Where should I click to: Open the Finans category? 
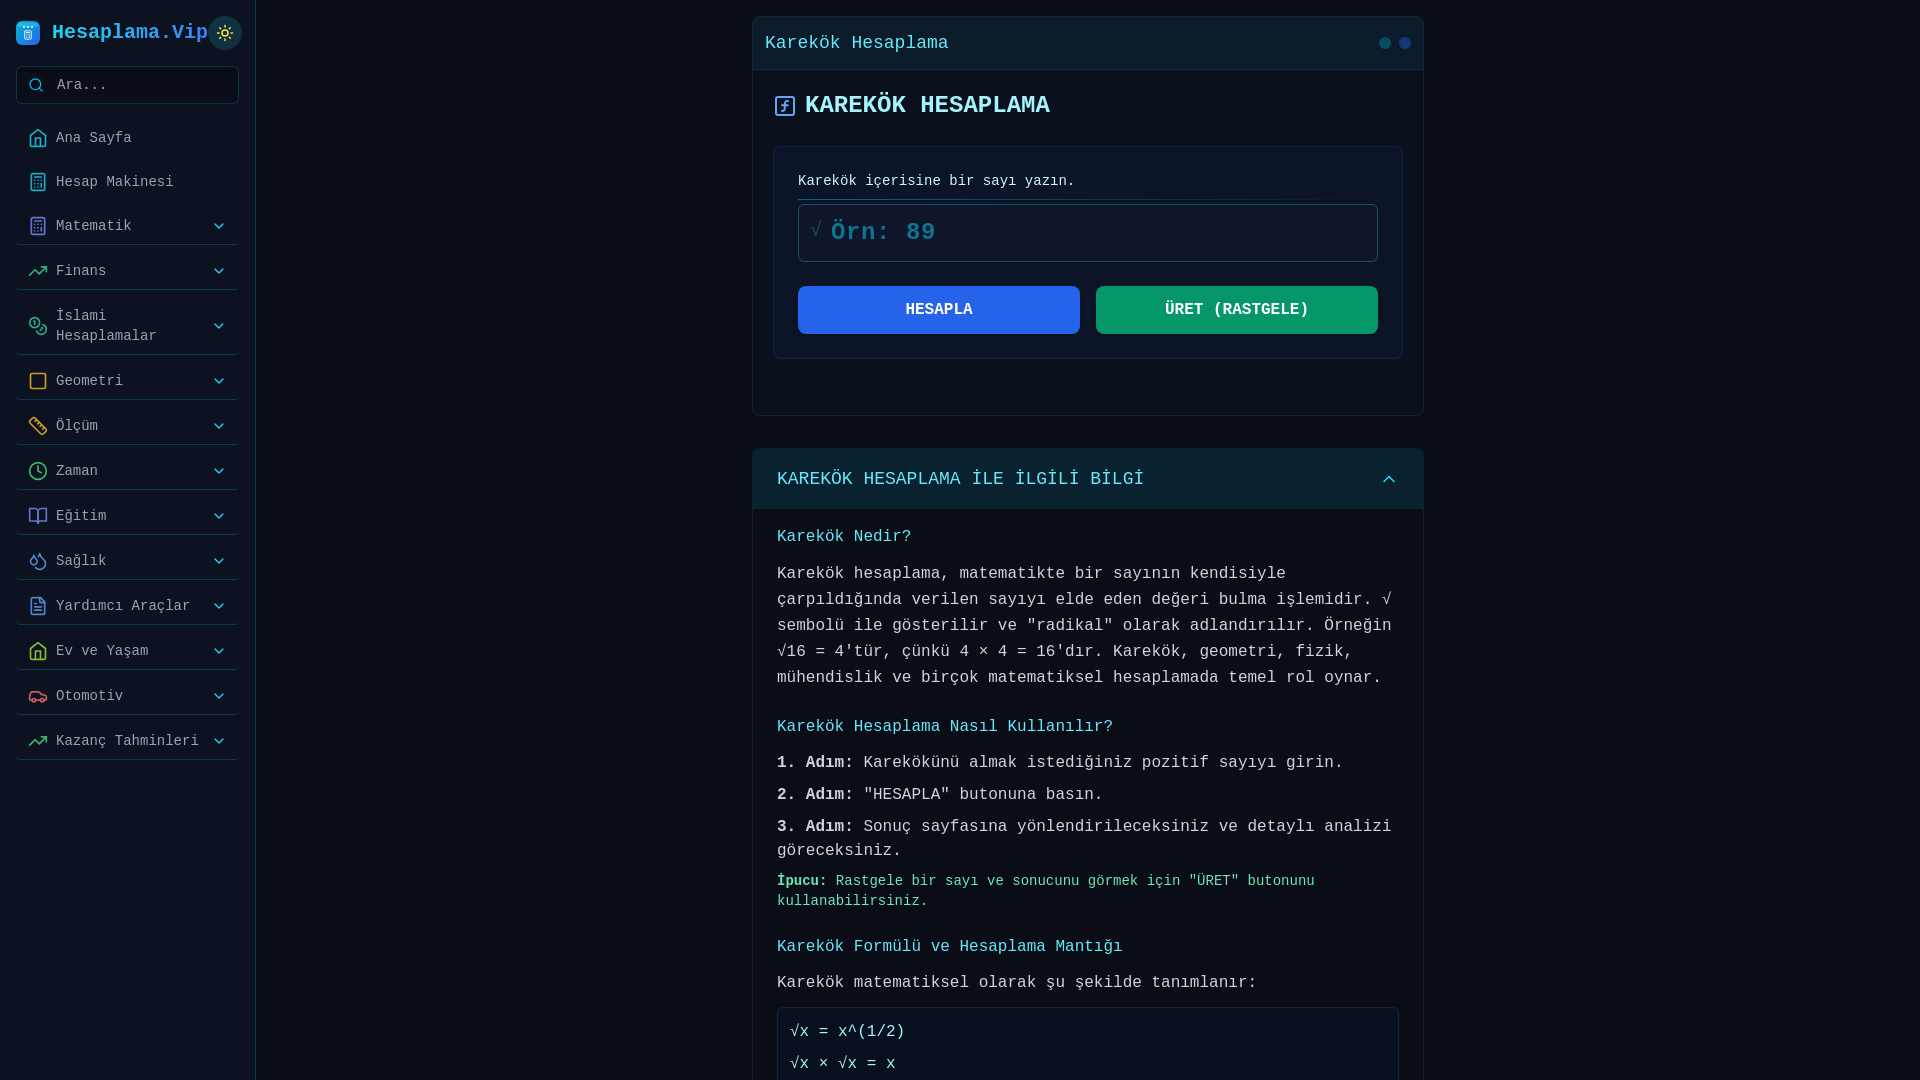click(127, 271)
